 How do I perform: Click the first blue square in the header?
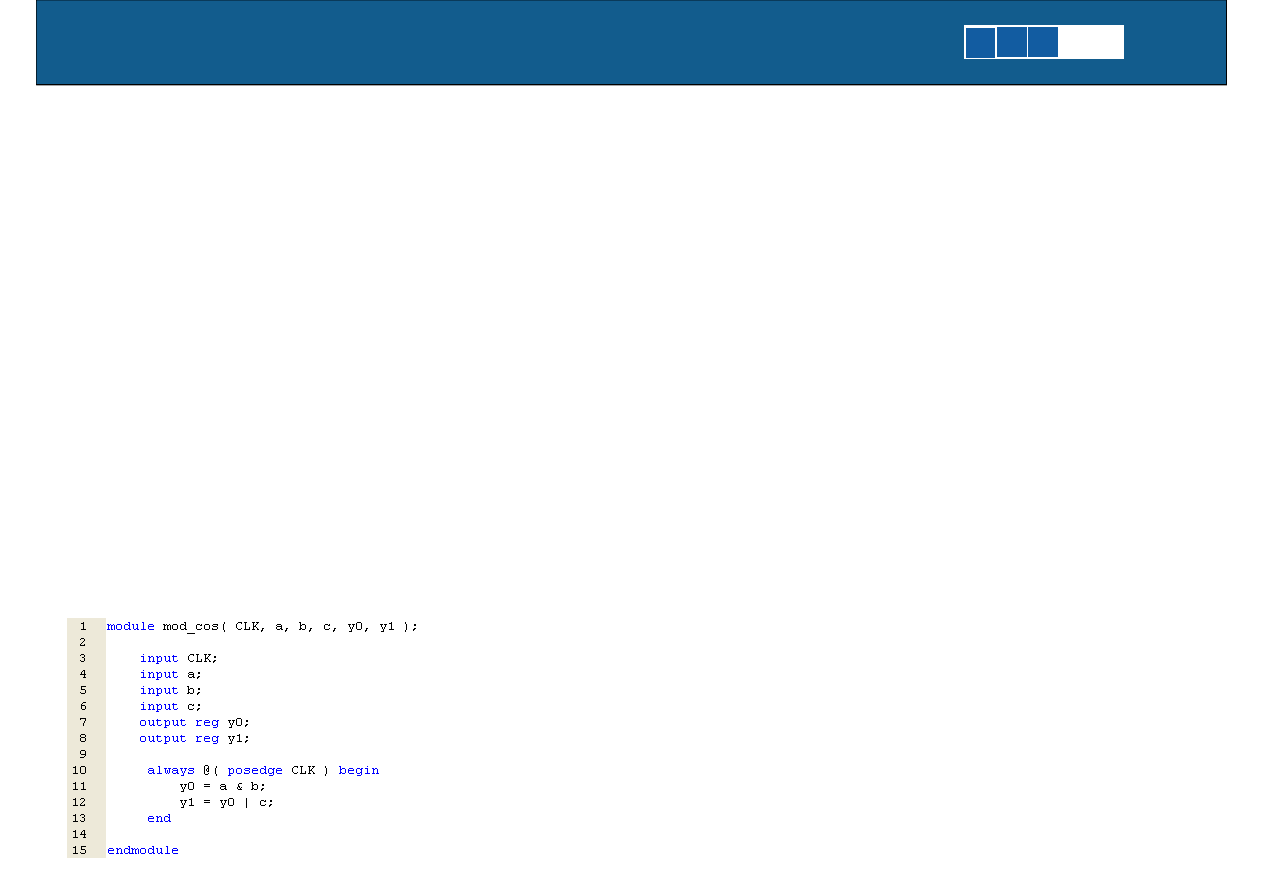[x=980, y=43]
